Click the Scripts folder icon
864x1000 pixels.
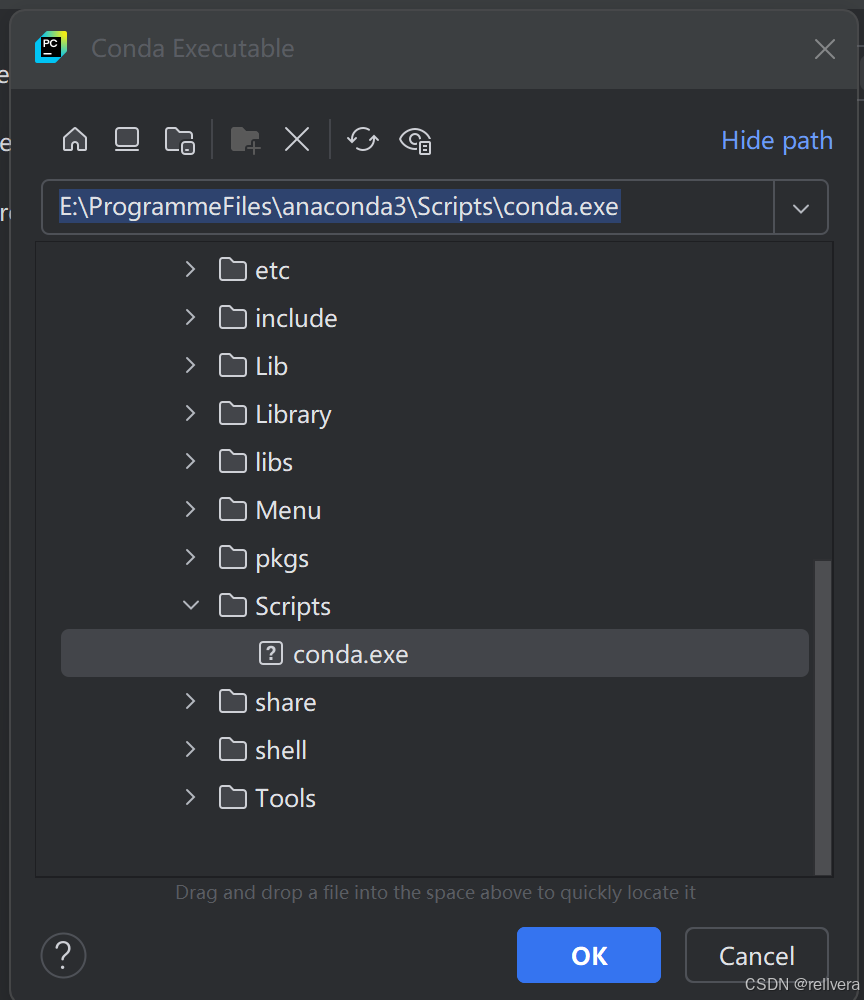[233, 605]
